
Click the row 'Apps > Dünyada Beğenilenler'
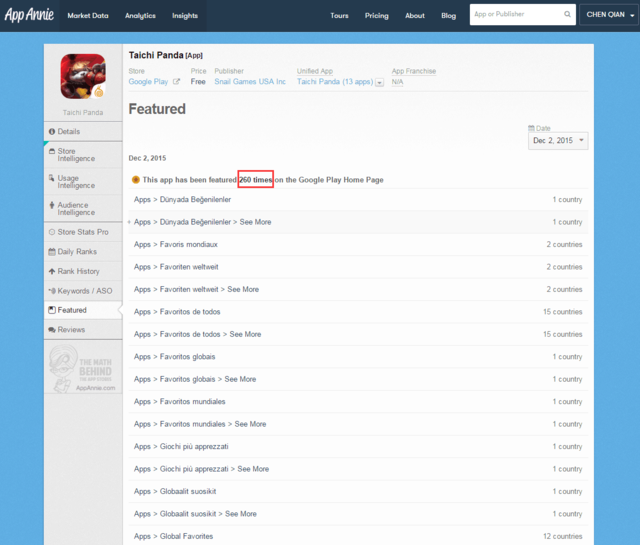coord(358,200)
